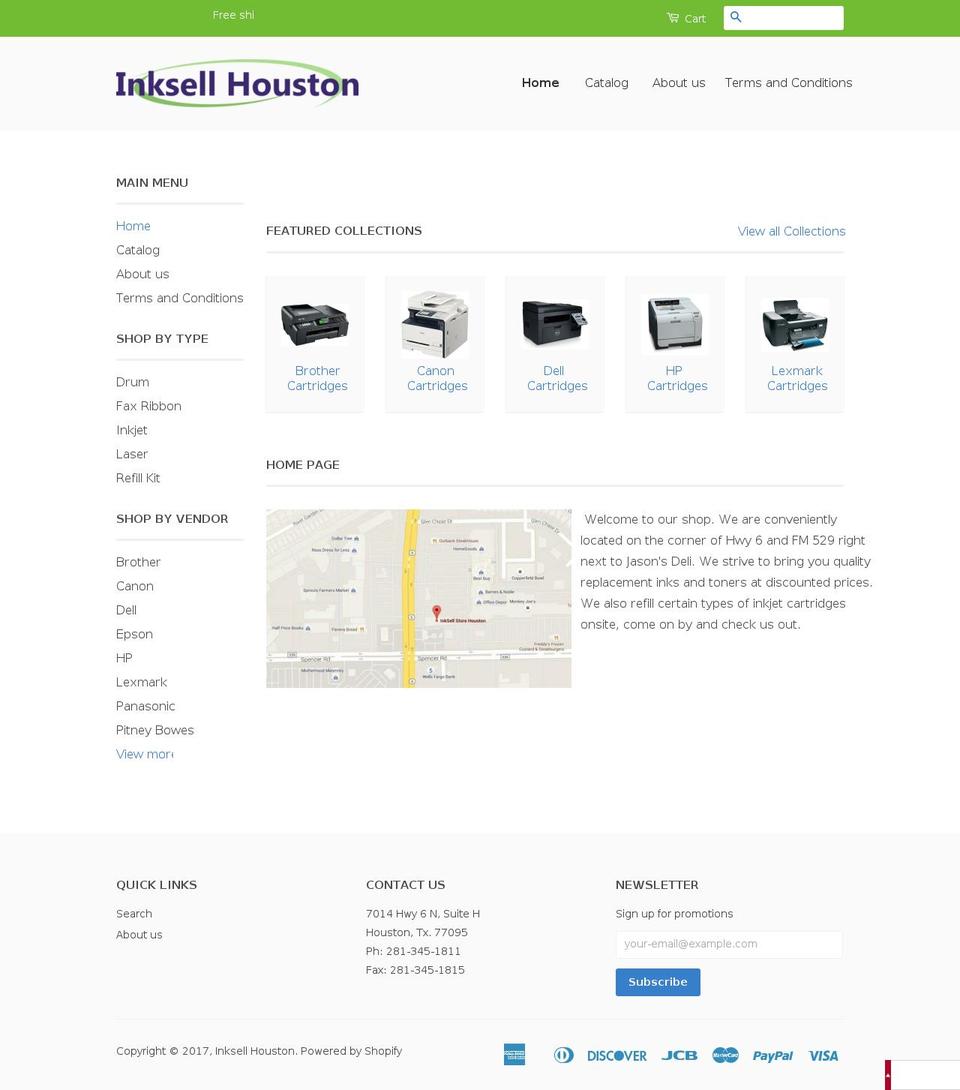Image resolution: width=960 pixels, height=1090 pixels.
Task: Click the newsletter email input field
Action: click(x=729, y=944)
